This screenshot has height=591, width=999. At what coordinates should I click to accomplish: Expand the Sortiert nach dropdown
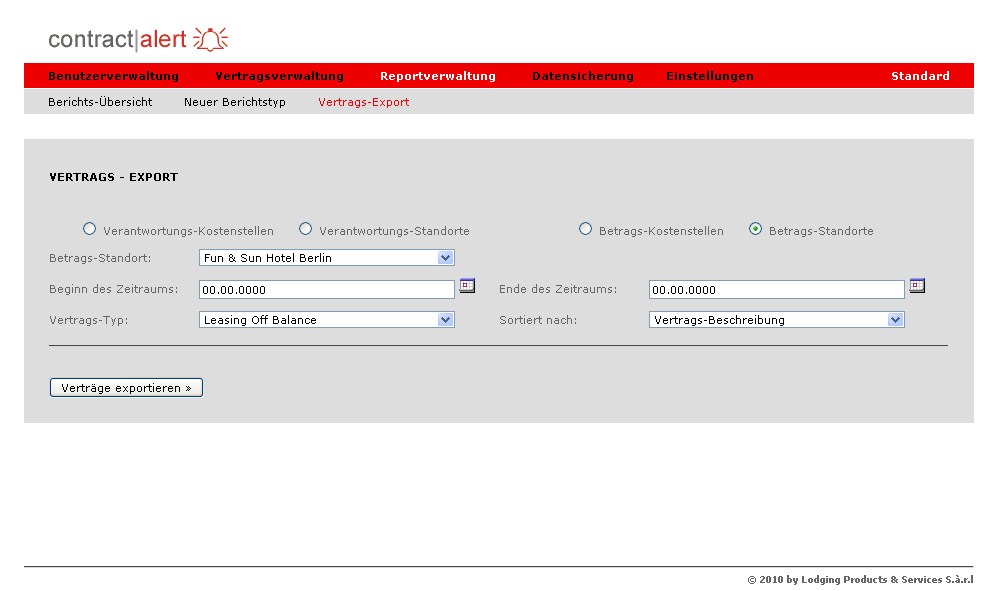pyautogui.click(x=896, y=320)
